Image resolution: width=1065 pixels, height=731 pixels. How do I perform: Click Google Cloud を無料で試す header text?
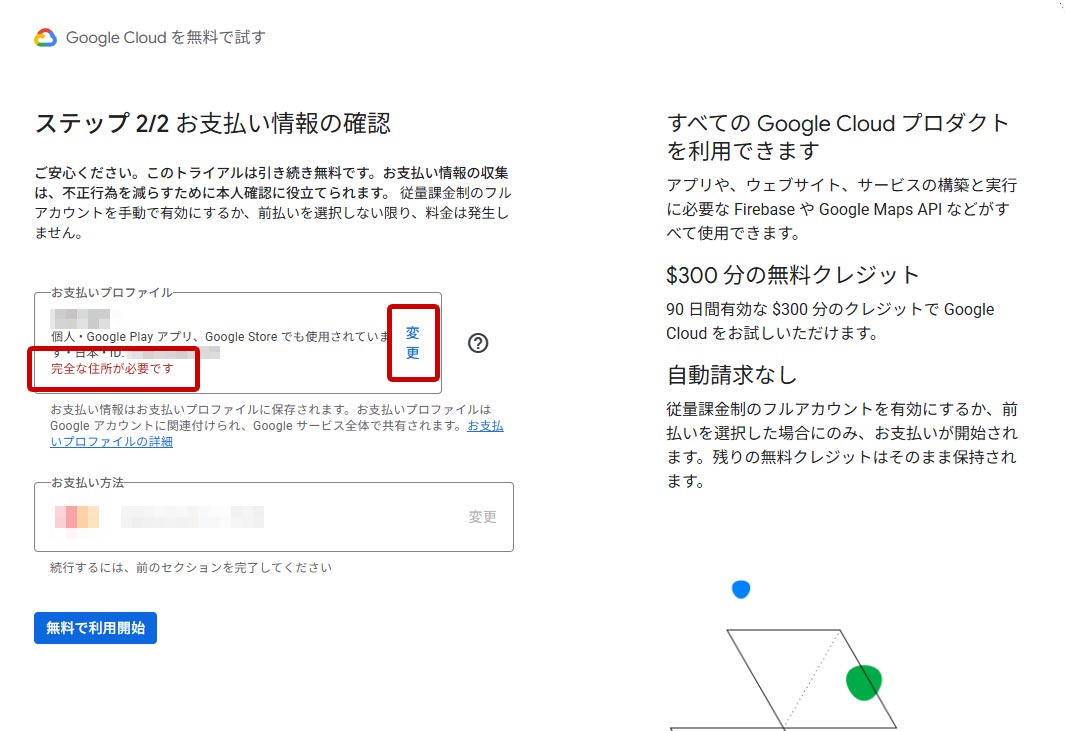pyautogui.click(x=166, y=37)
